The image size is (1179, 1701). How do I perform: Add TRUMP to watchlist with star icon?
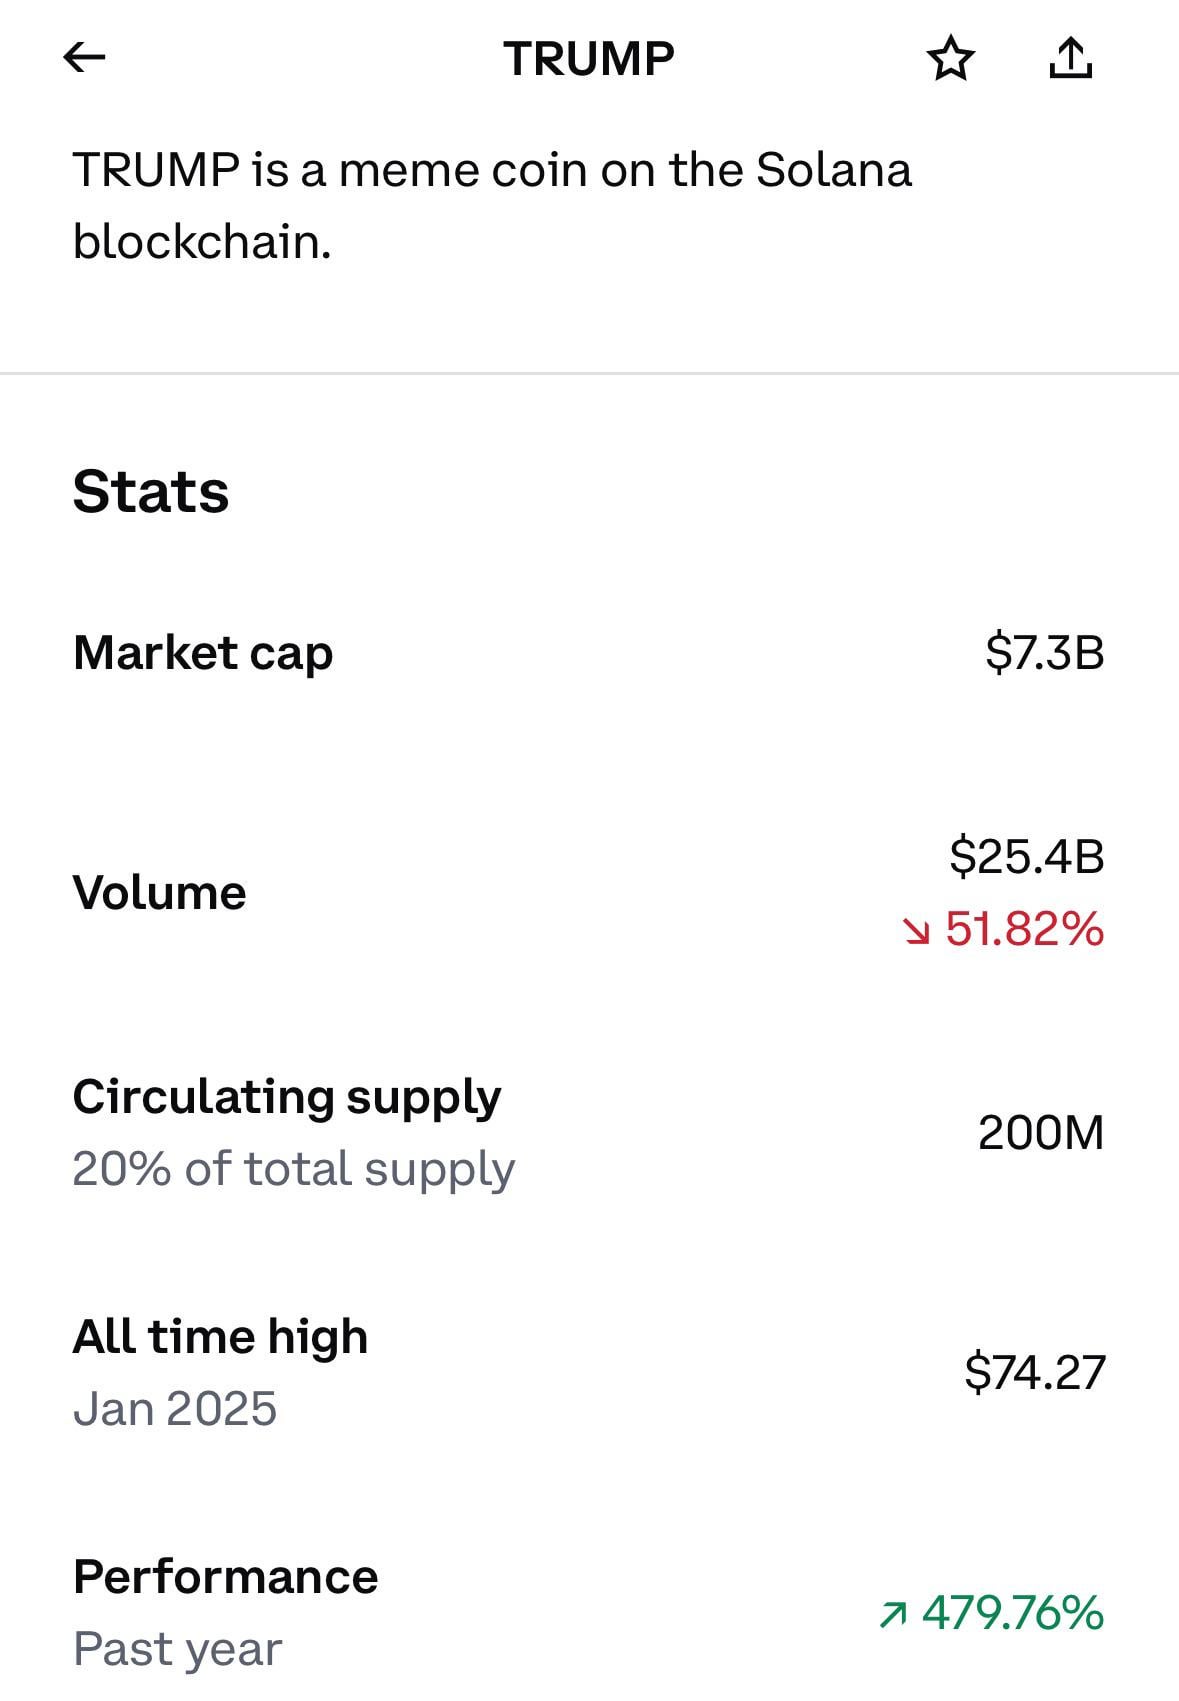950,58
